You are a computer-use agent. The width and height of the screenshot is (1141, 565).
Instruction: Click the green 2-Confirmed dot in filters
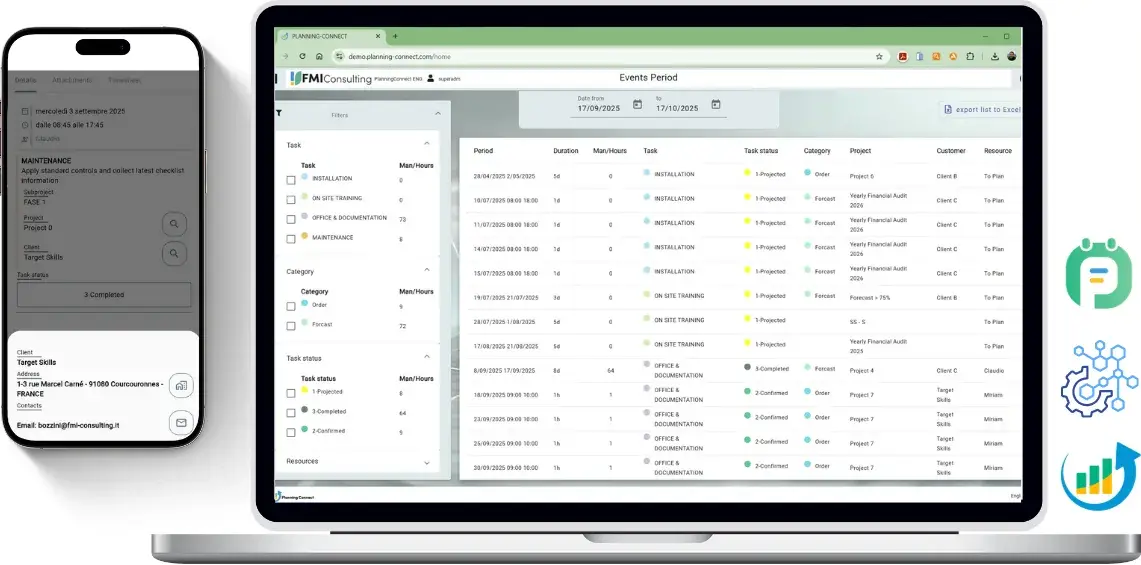(x=304, y=430)
